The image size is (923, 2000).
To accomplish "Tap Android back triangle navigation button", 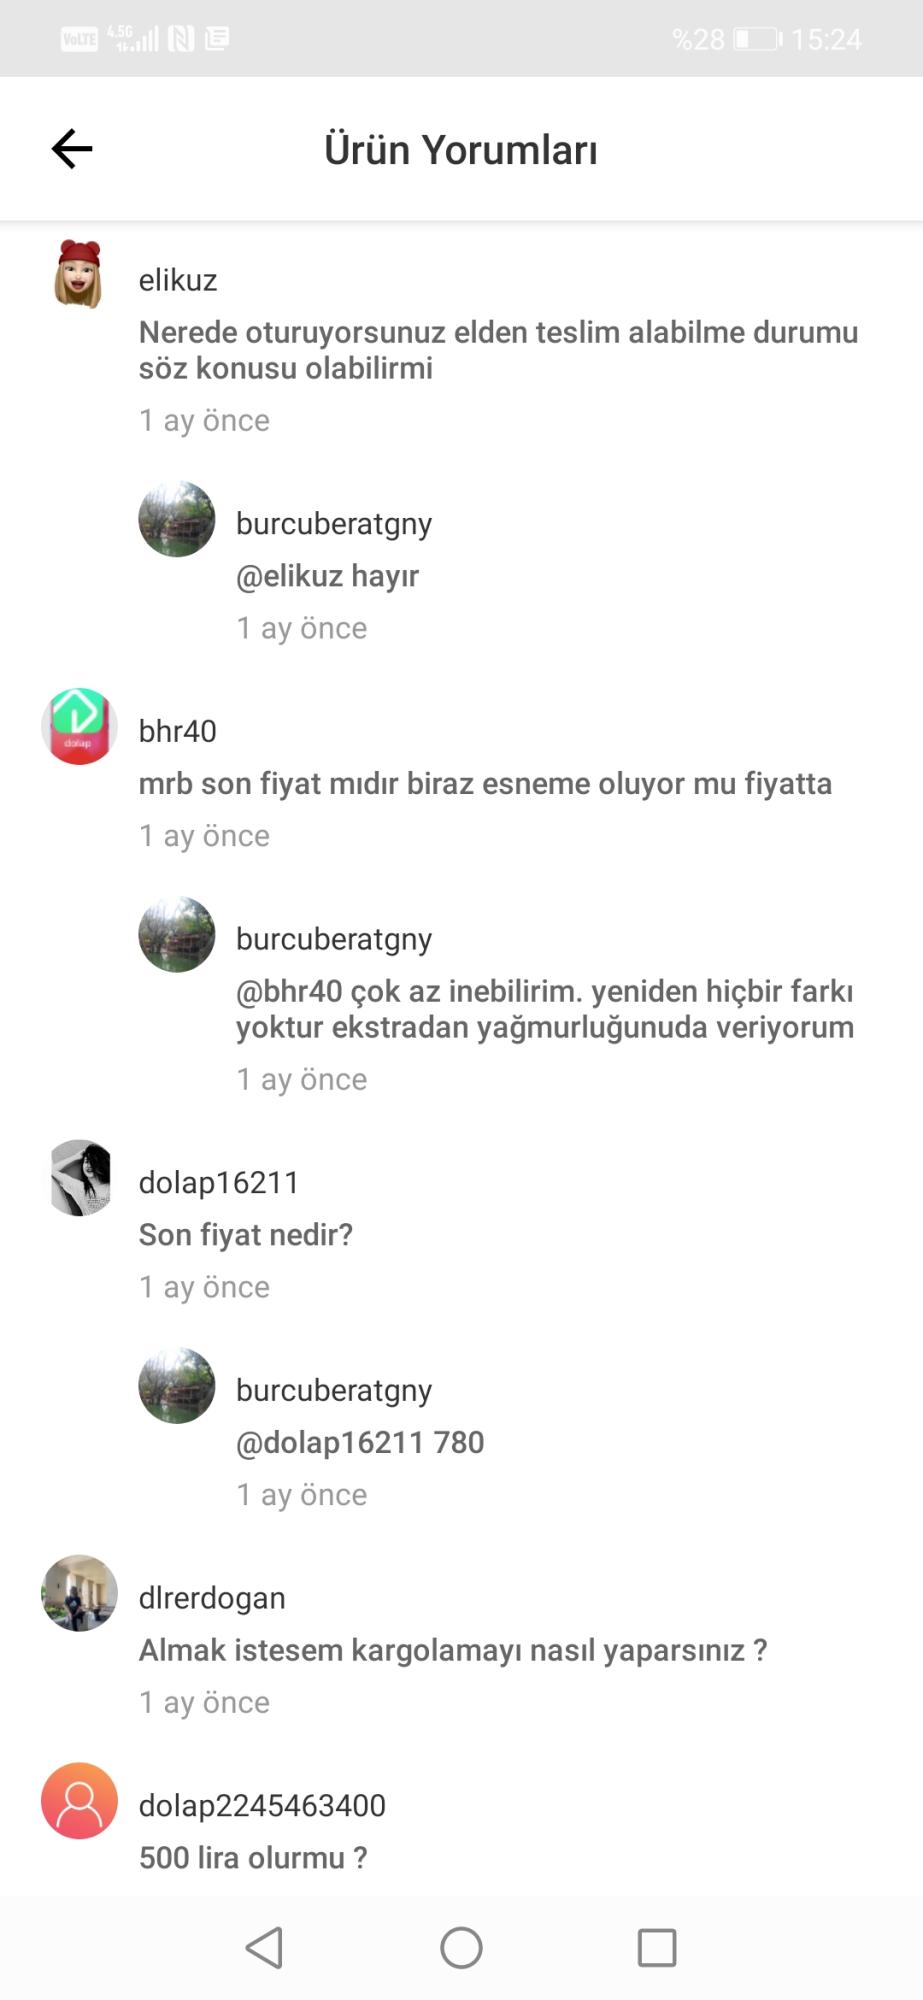I will [x=265, y=1948].
